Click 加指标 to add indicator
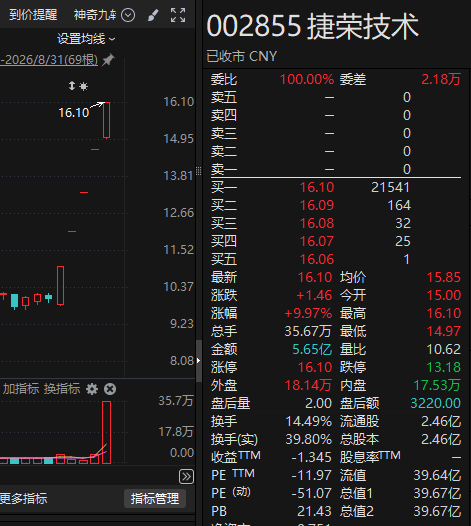471x526 pixels. click(x=20, y=389)
